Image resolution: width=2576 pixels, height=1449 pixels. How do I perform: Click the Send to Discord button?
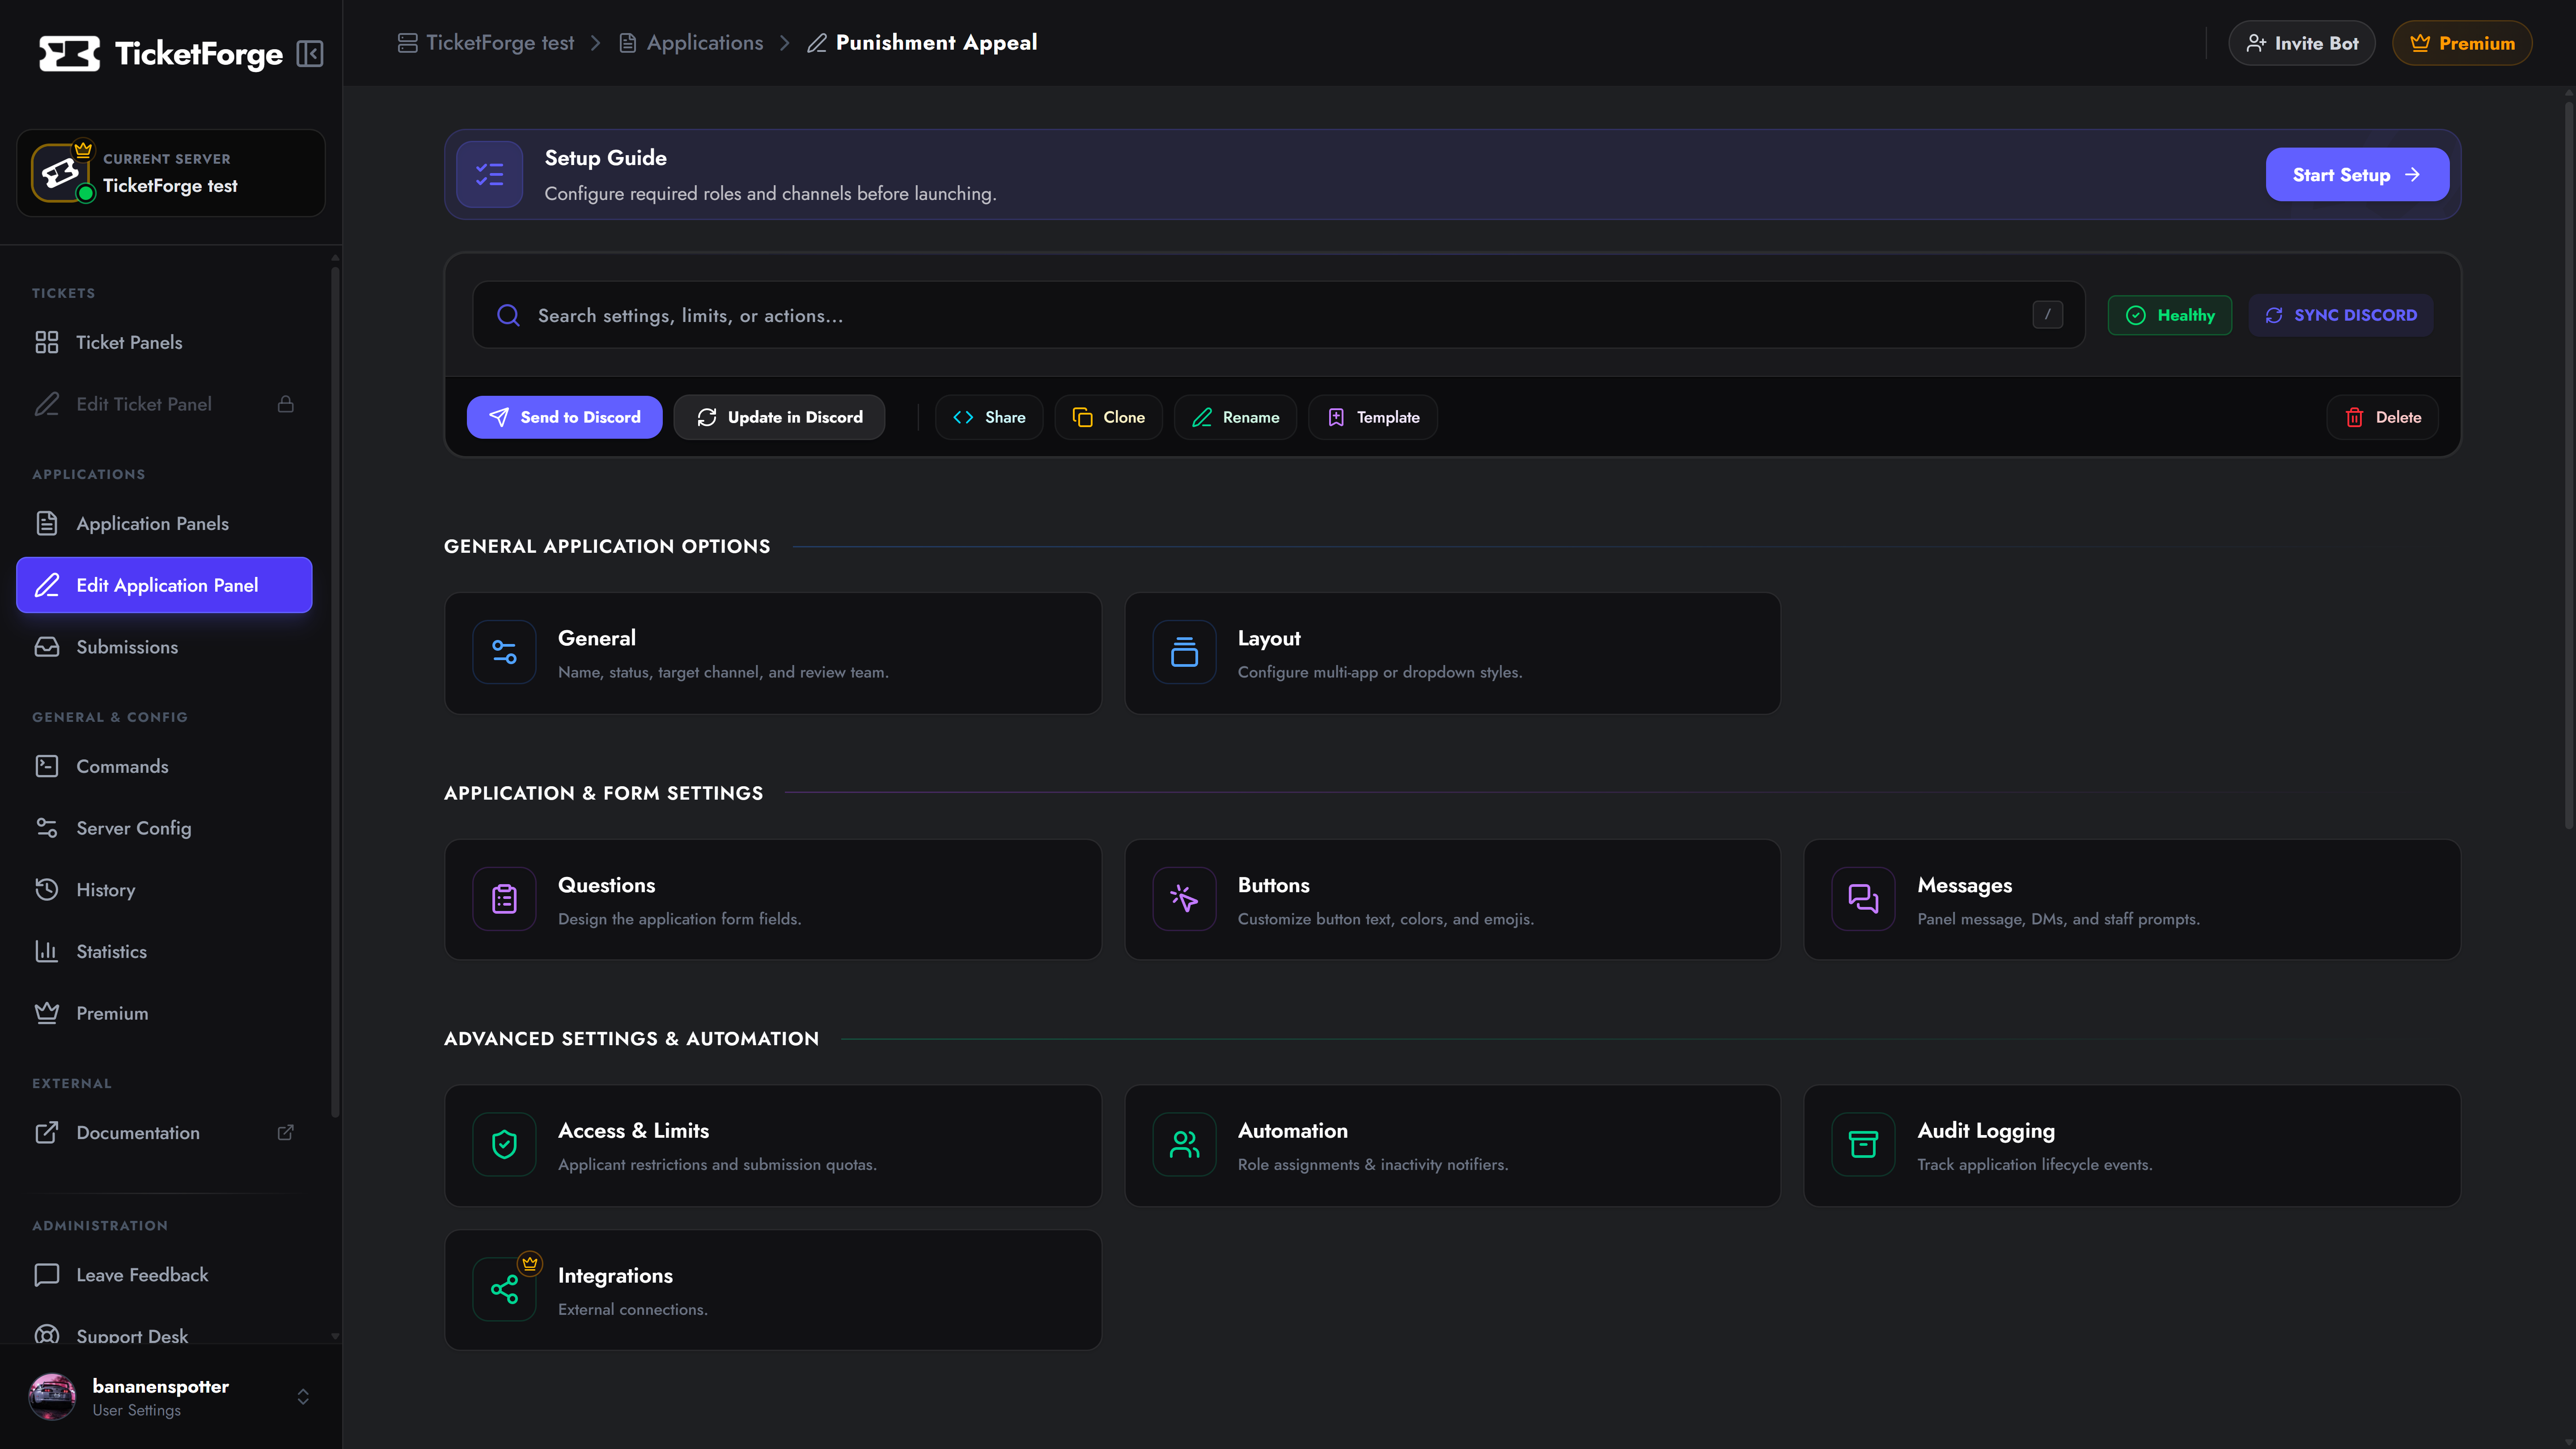[564, 417]
